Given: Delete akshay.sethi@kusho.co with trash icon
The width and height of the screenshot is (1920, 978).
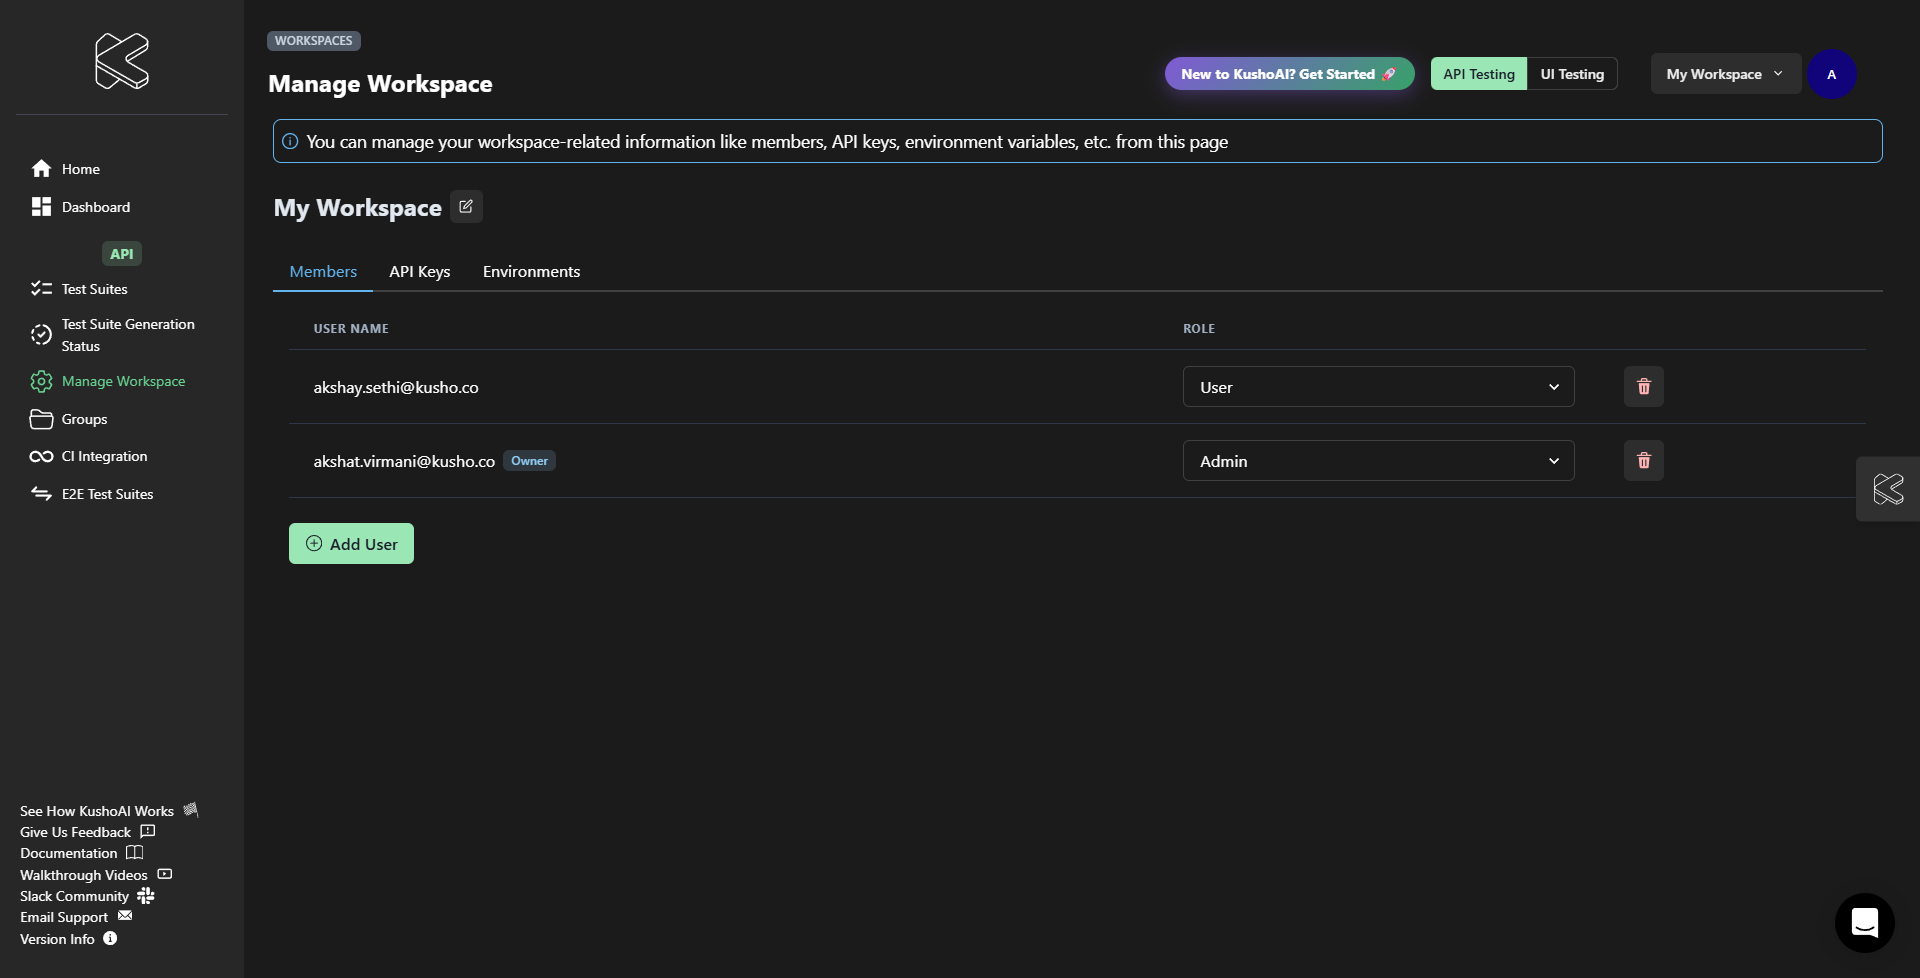Looking at the screenshot, I should [1644, 387].
